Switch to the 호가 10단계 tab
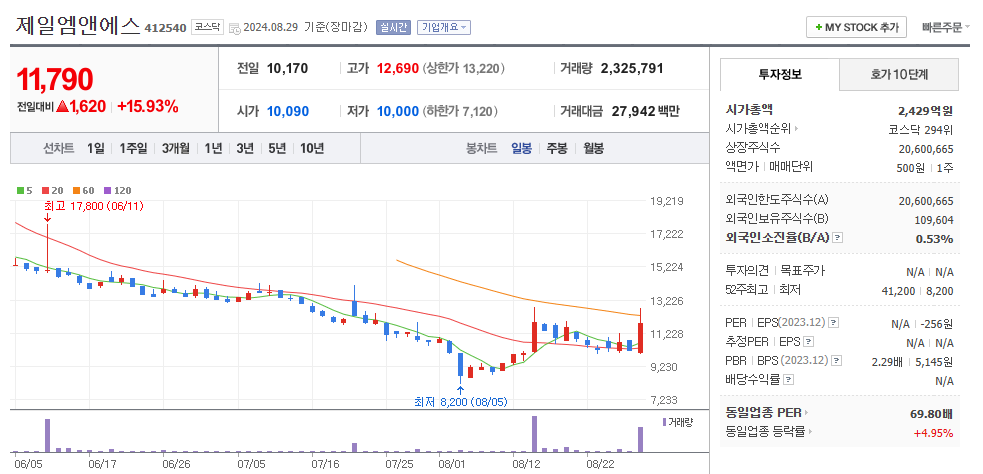This screenshot has height=474, width=983. pyautogui.click(x=899, y=75)
